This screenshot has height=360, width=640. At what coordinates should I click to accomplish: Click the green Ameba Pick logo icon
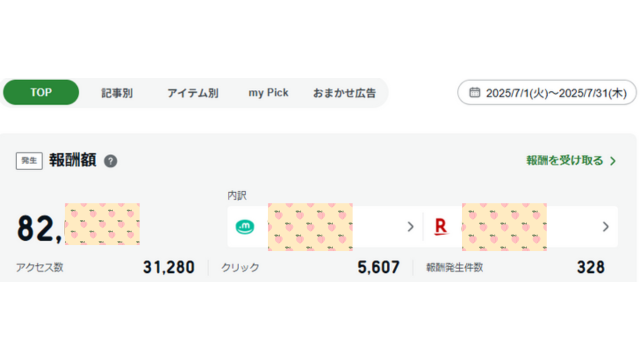[245, 227]
